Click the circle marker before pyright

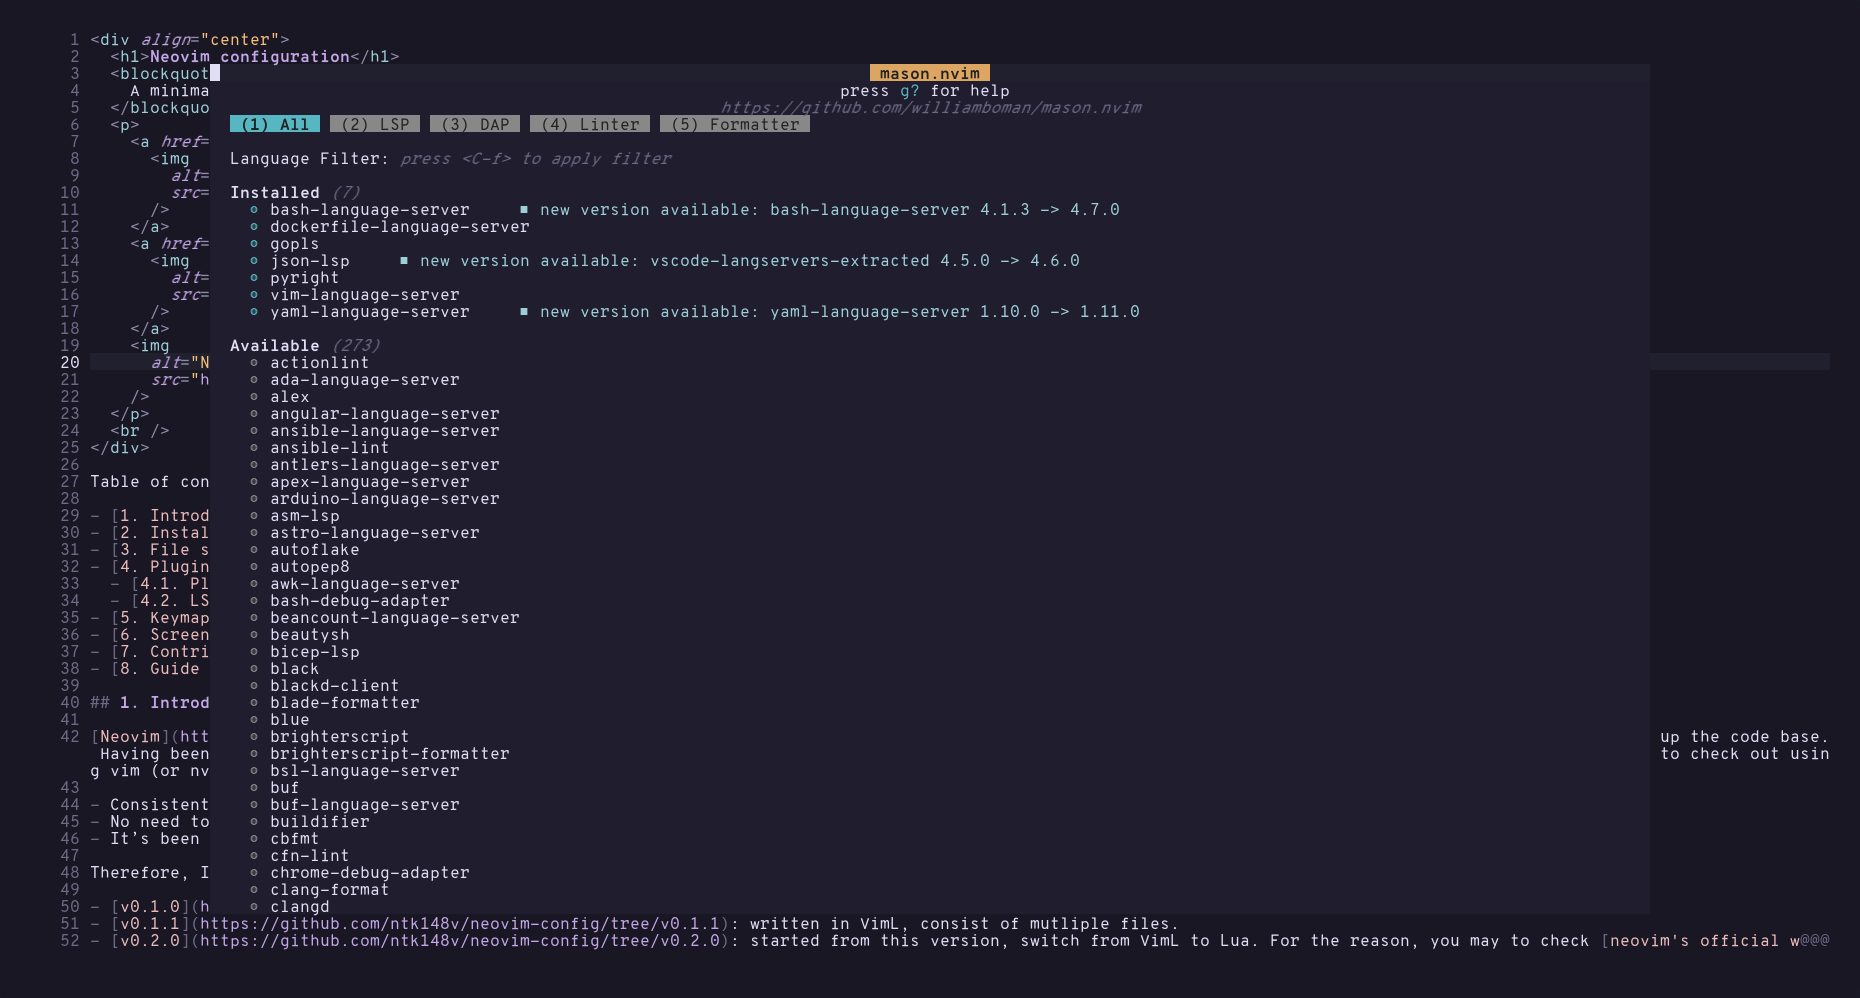254,278
